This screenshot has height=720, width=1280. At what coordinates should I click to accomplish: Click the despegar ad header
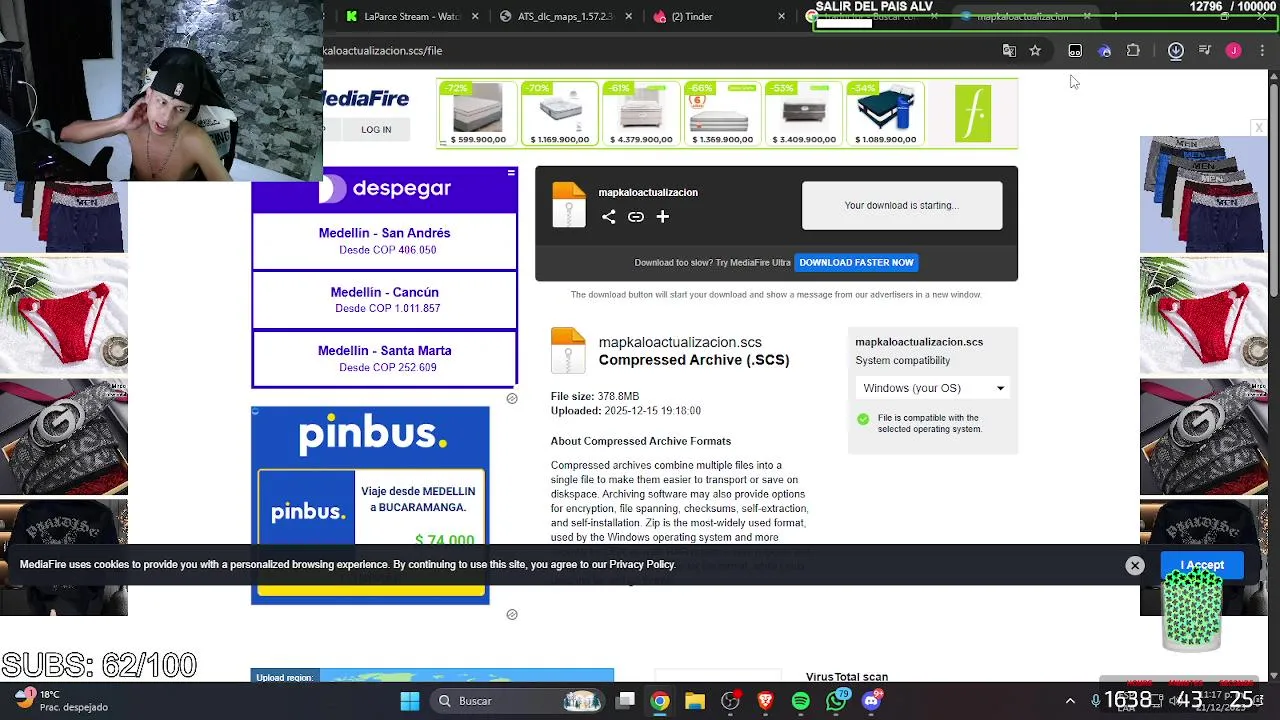[x=384, y=188]
